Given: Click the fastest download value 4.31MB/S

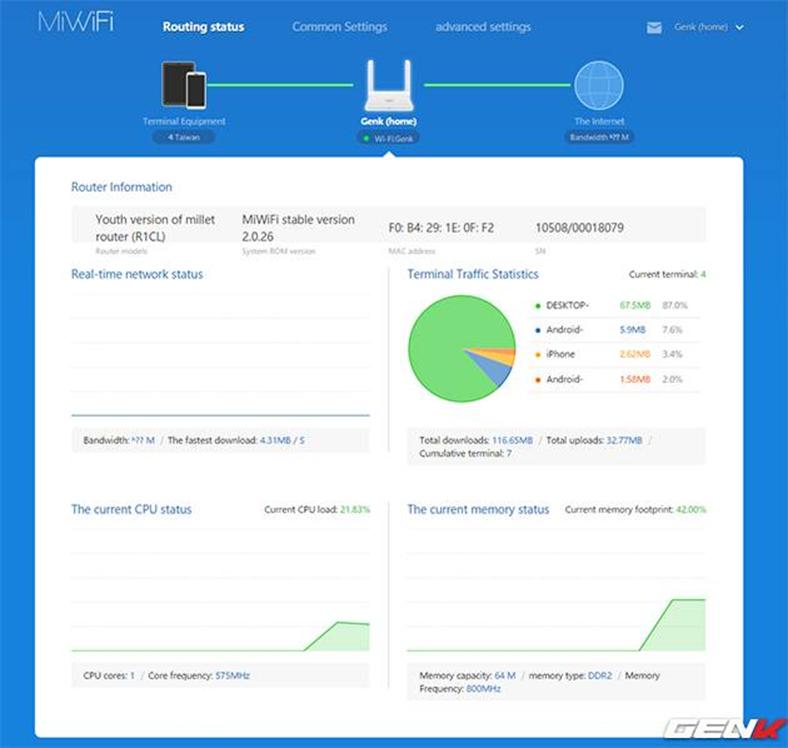Looking at the screenshot, I should (x=282, y=440).
